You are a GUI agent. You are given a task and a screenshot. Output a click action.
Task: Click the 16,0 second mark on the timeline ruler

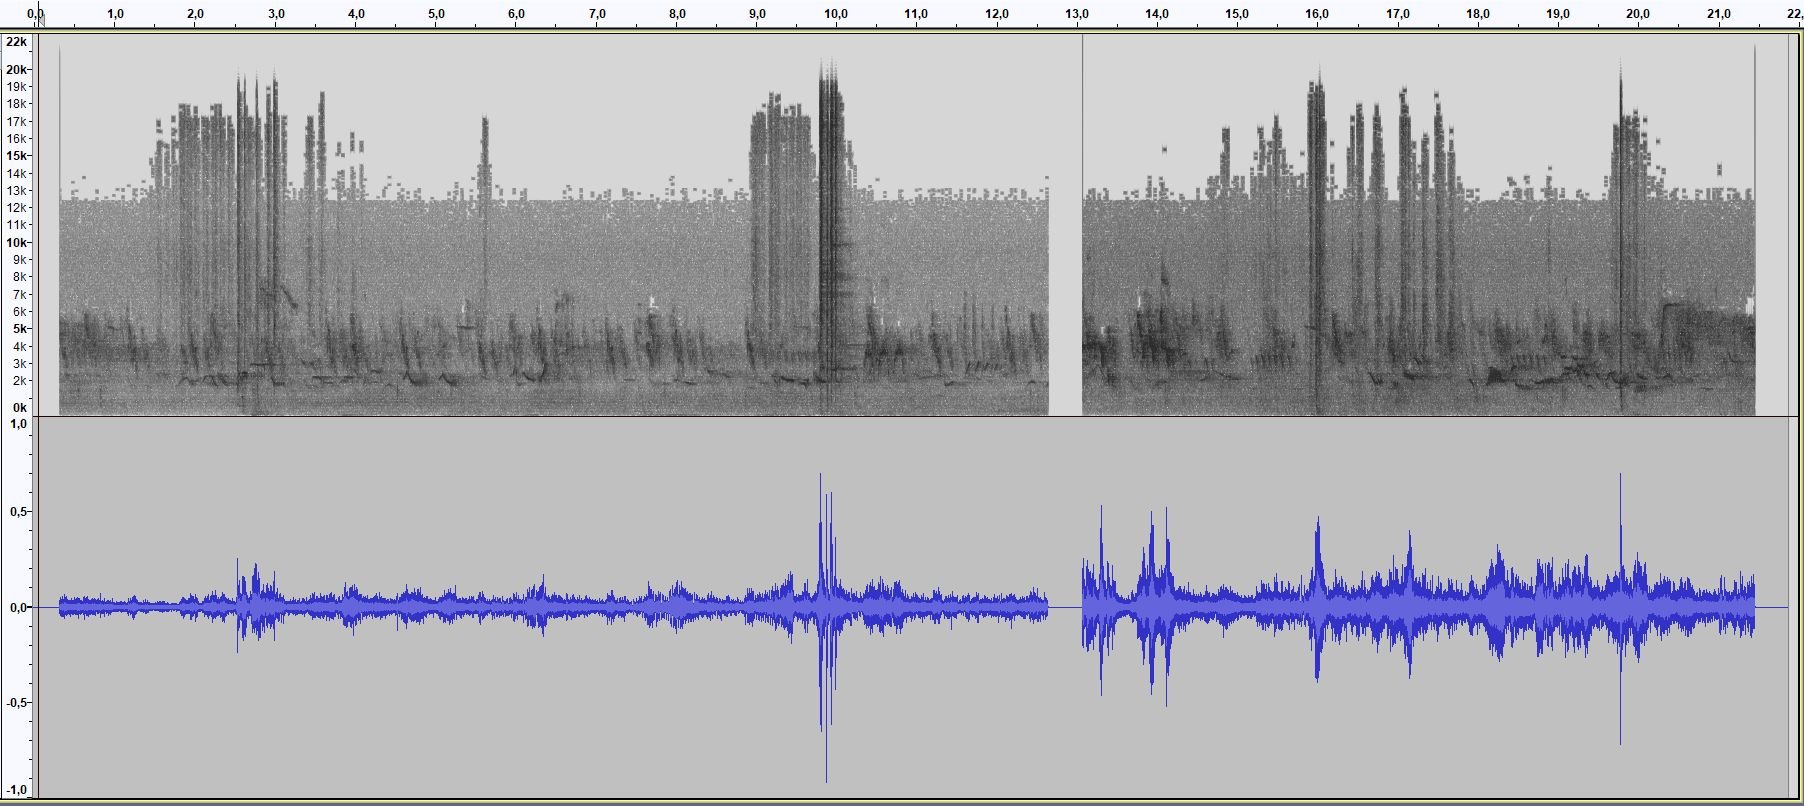pyautogui.click(x=1317, y=14)
